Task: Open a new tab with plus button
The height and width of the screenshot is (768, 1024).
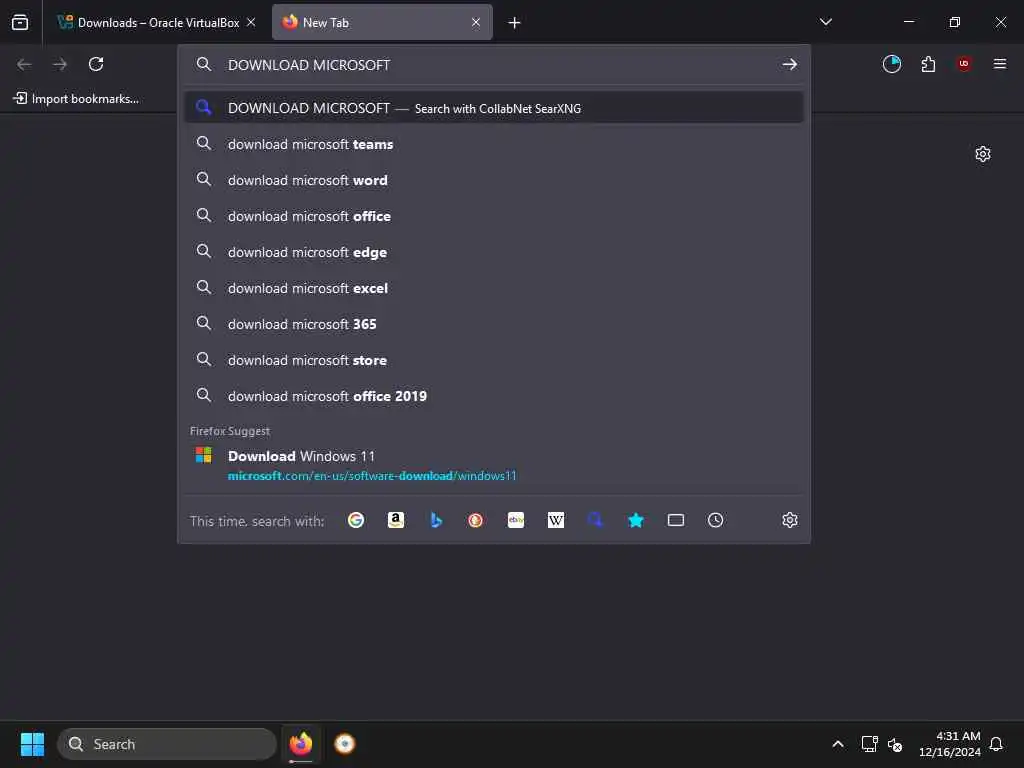Action: coord(515,23)
